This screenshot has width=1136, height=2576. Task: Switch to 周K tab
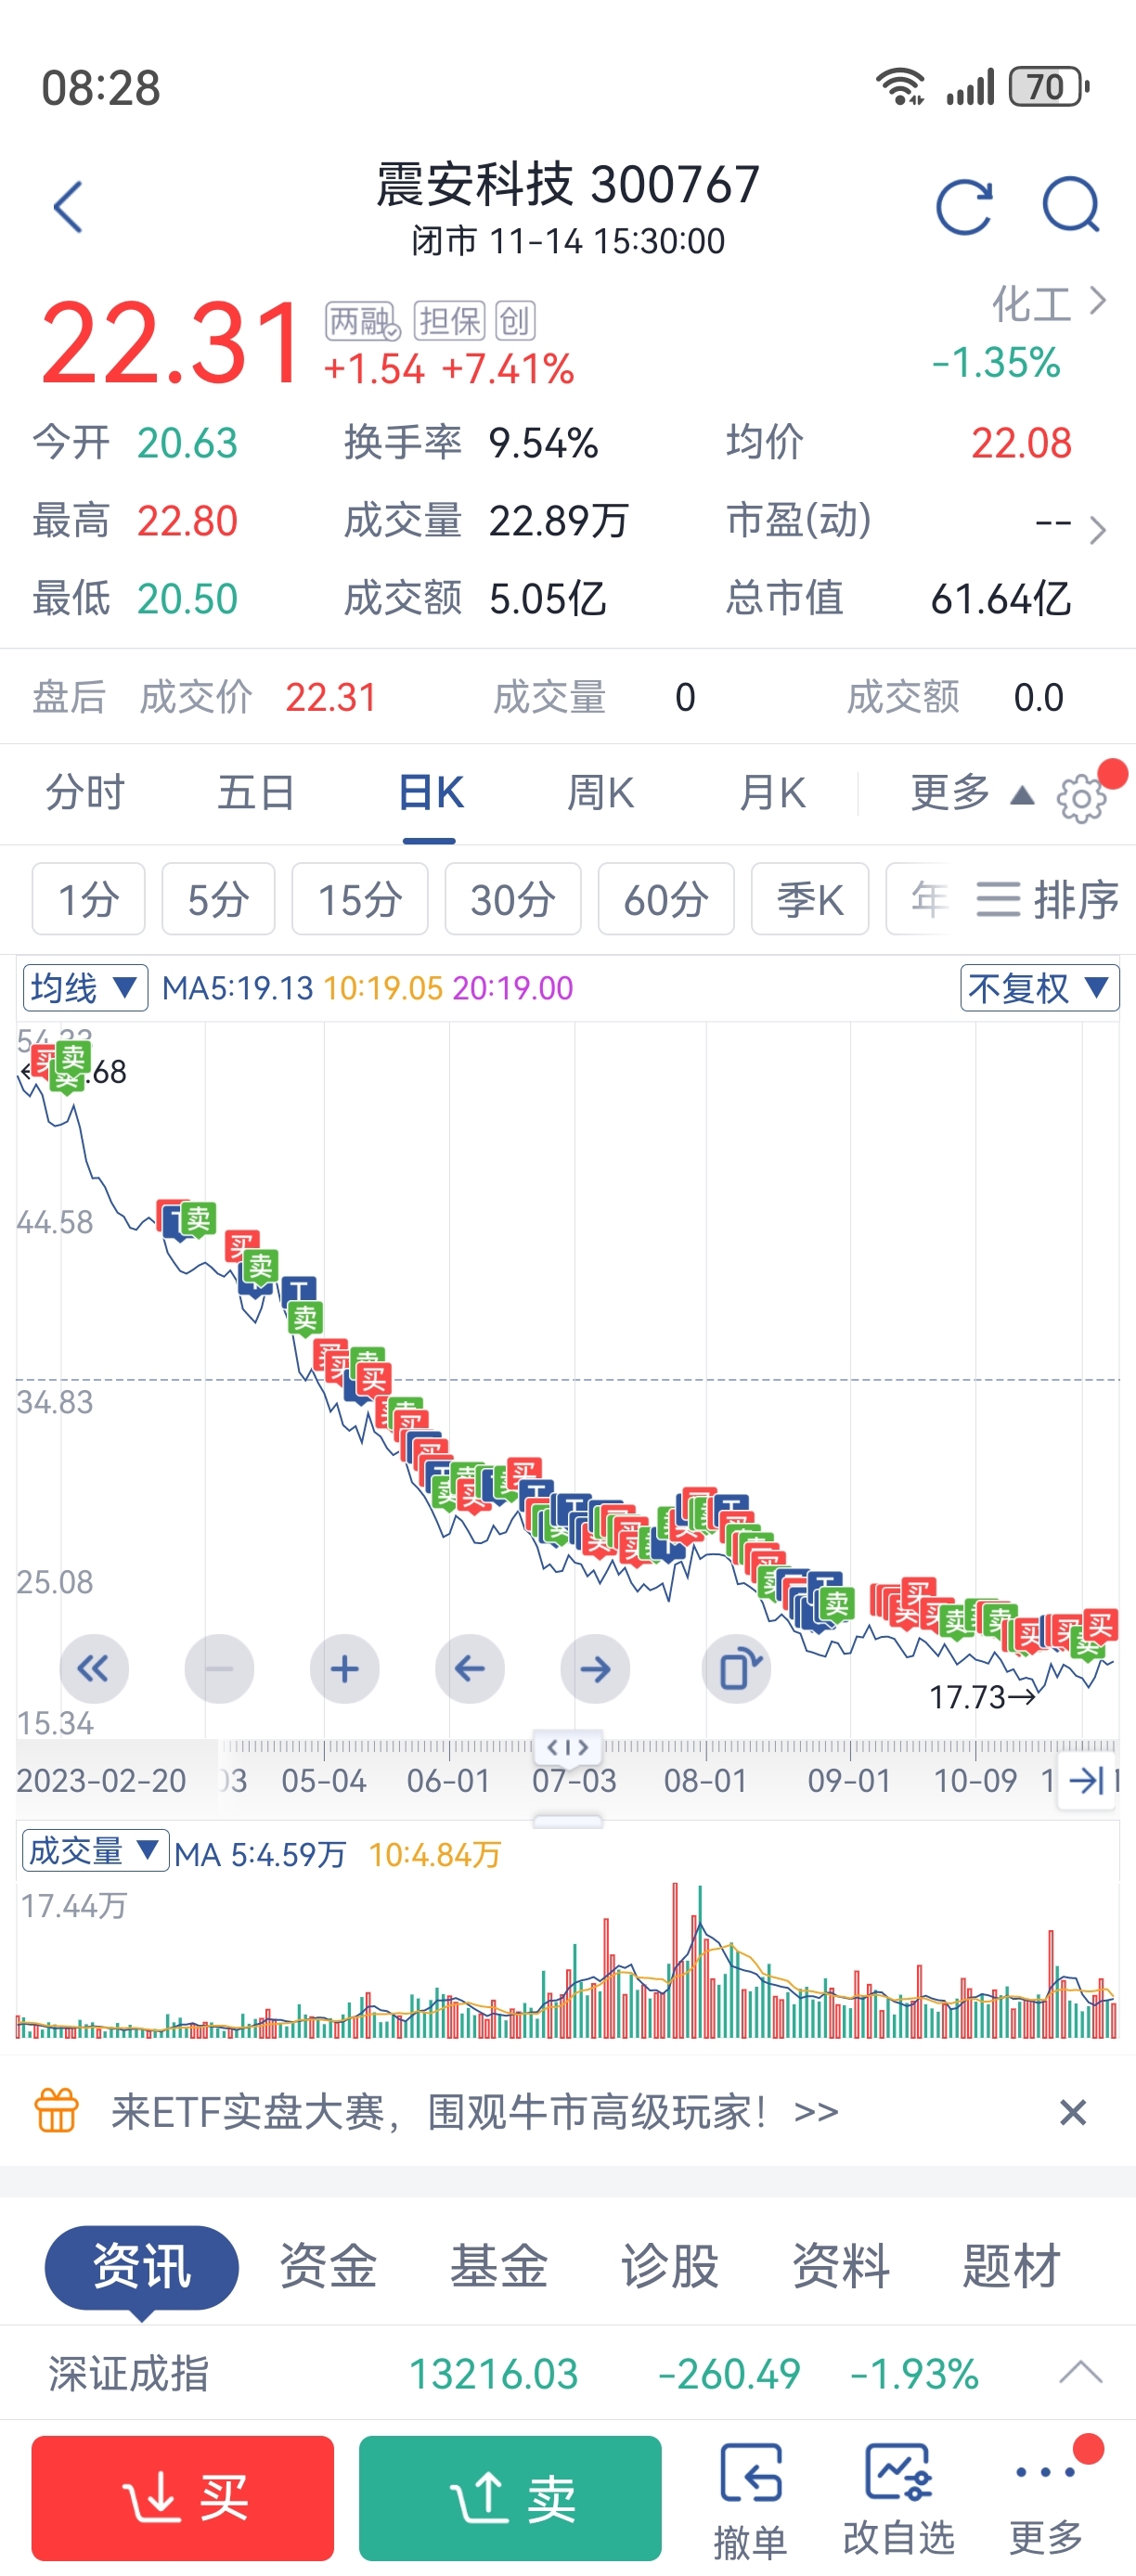[x=600, y=794]
